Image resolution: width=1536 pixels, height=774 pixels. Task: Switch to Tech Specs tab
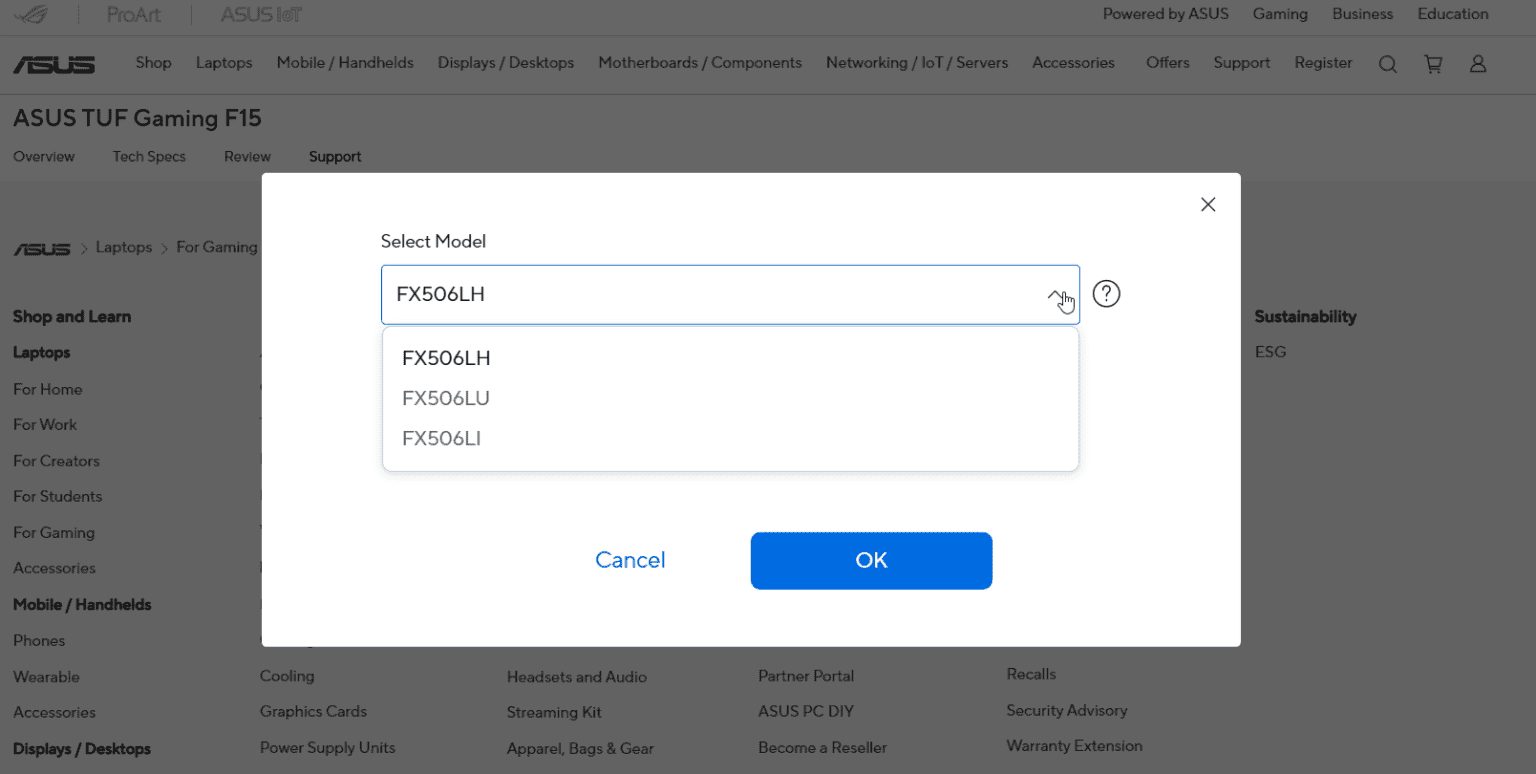tap(149, 156)
